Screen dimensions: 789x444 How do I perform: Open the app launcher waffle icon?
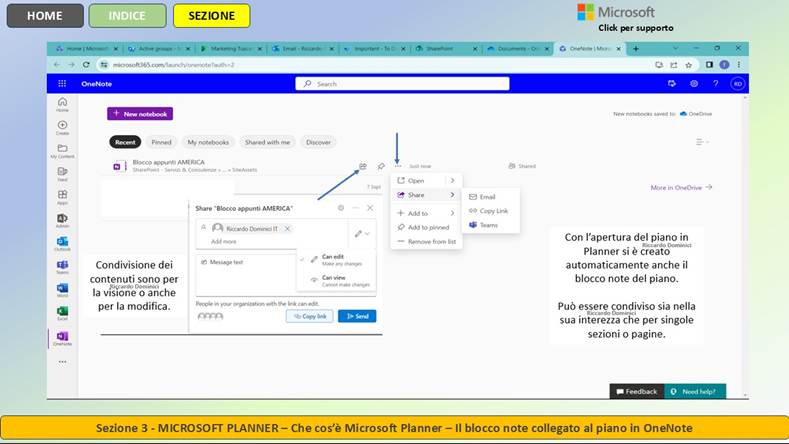coord(62,84)
